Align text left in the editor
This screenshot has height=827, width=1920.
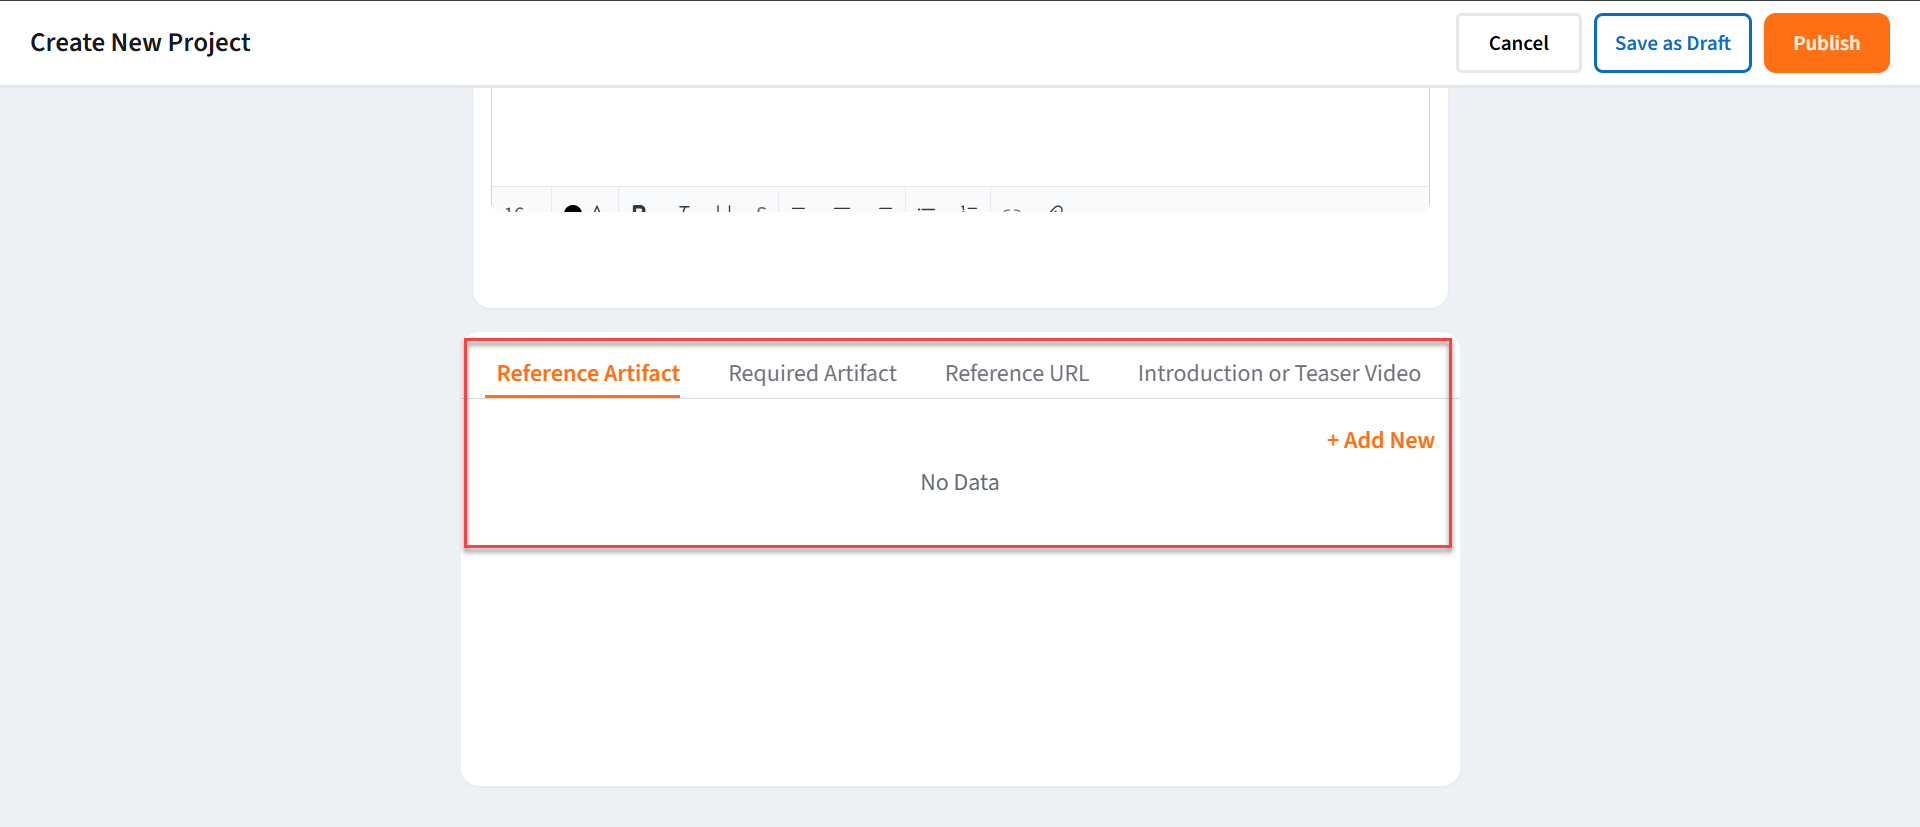tap(799, 209)
